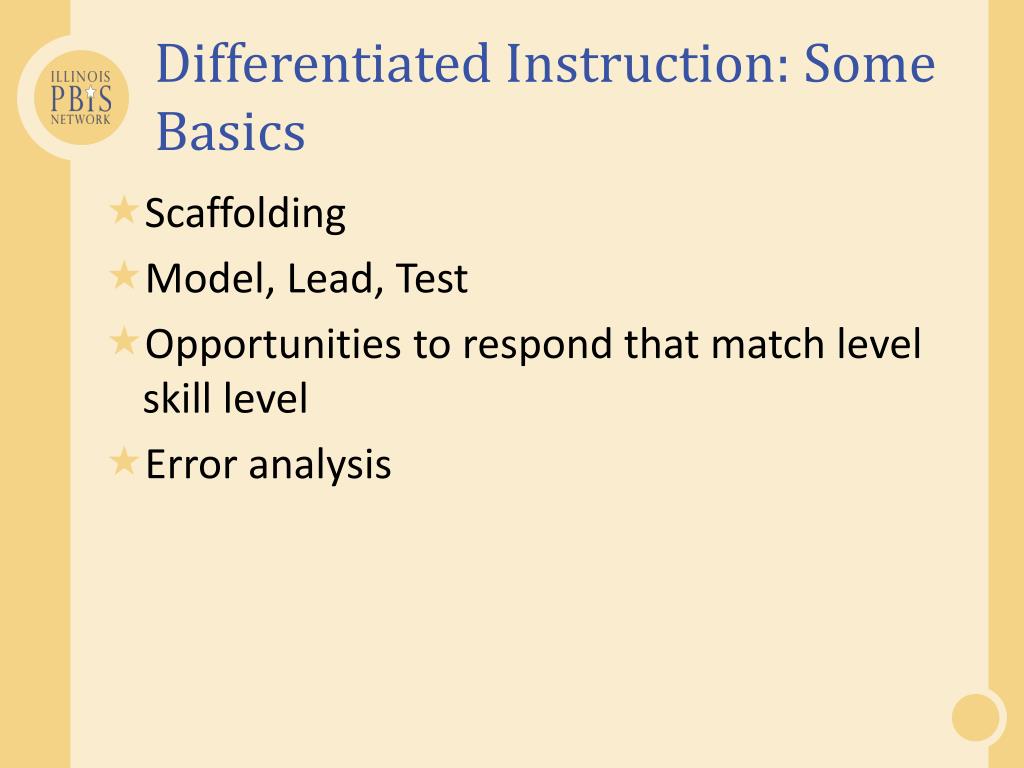The height and width of the screenshot is (768, 1024).
Task: Click the Error analysis text
Action: [268, 465]
